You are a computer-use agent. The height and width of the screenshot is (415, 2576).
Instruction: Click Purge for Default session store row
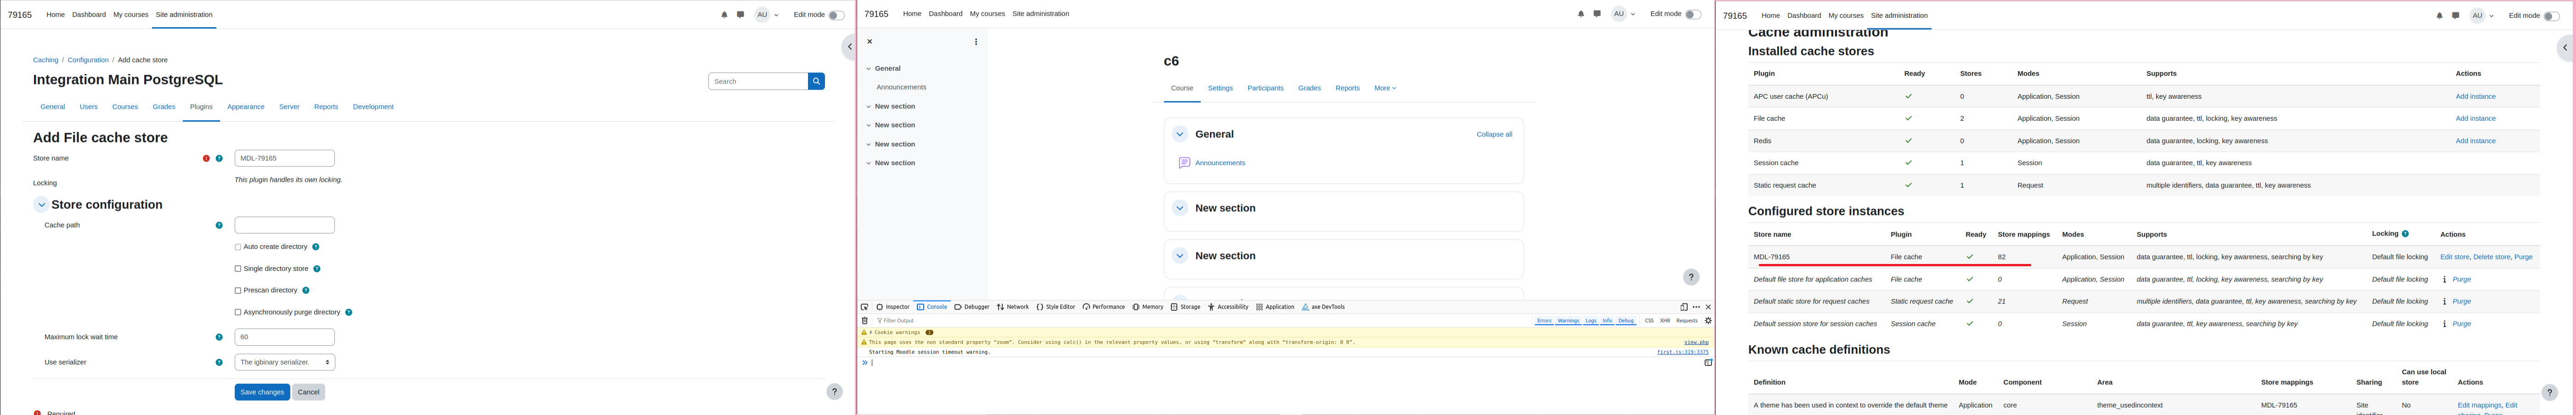click(2462, 324)
